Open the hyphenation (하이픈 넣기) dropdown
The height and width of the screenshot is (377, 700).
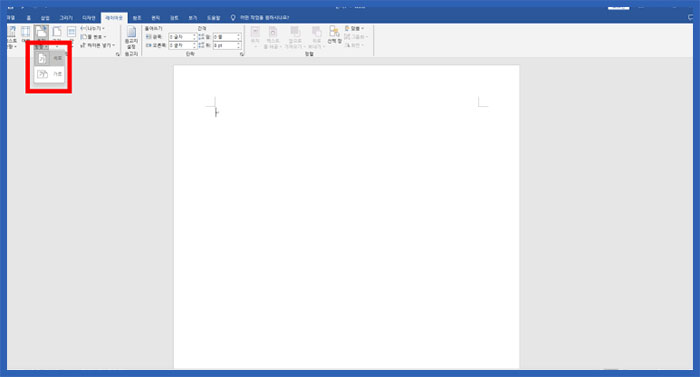[98, 45]
